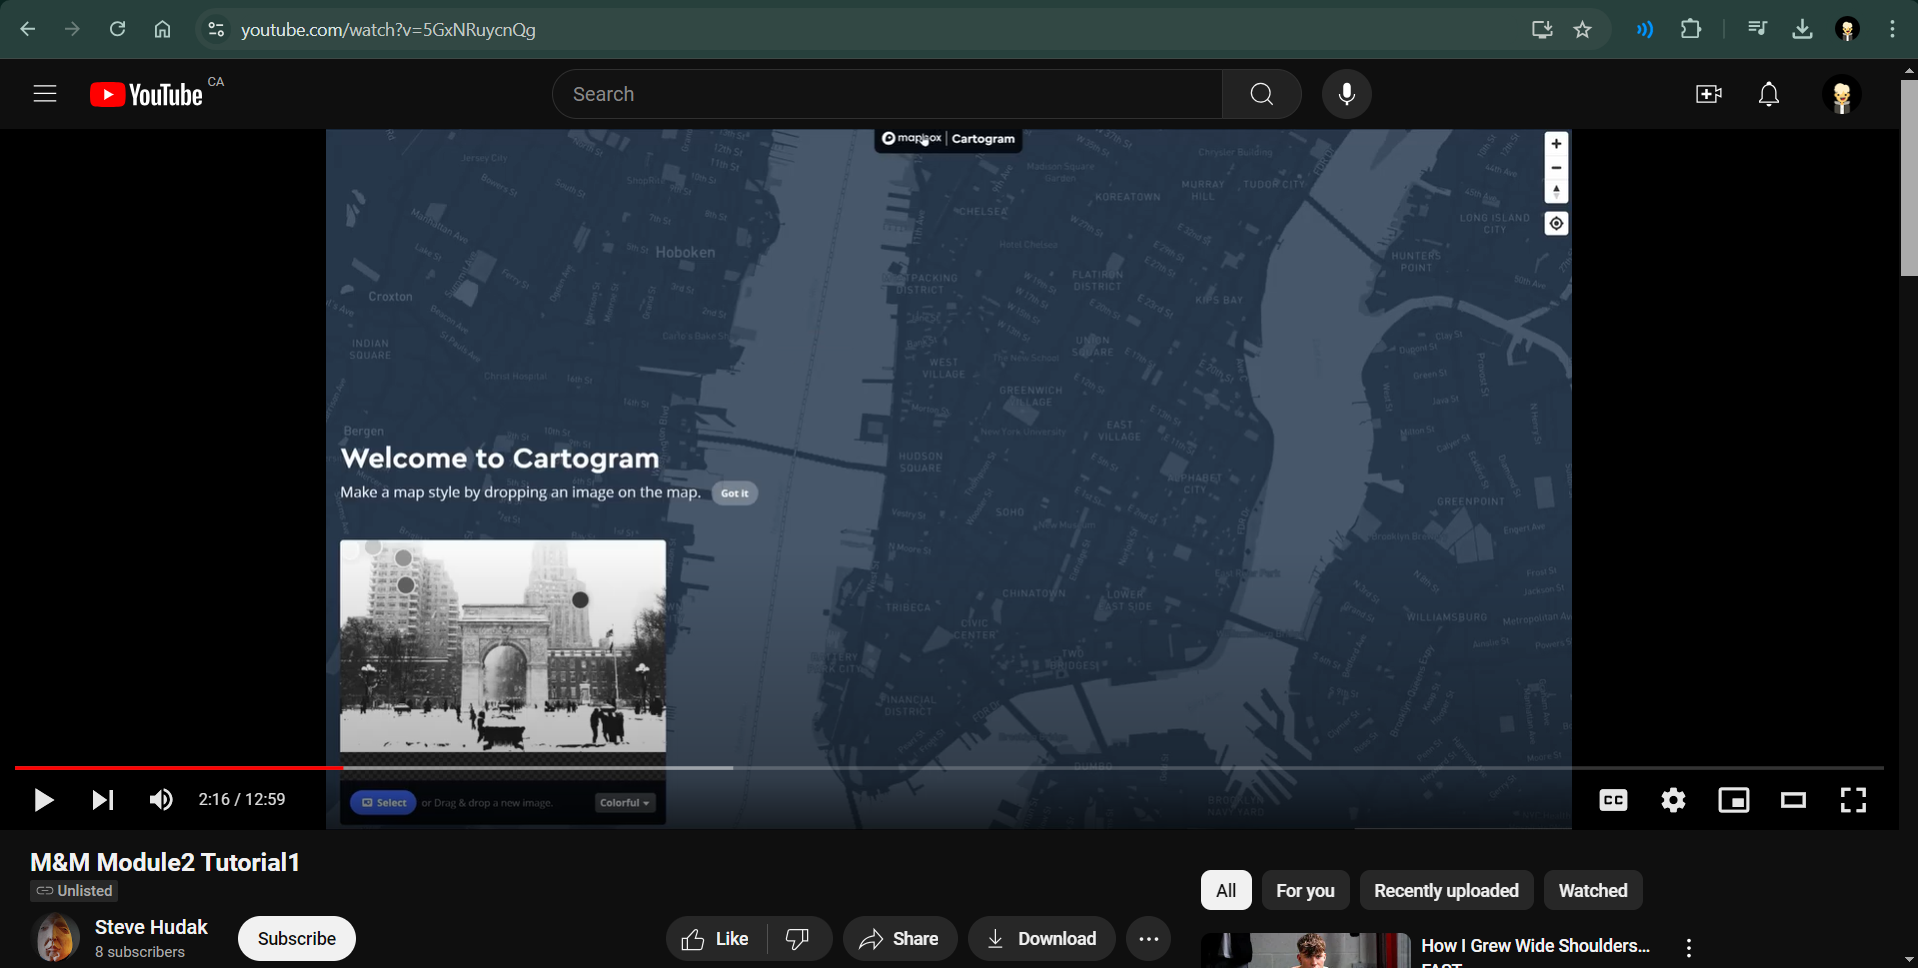The width and height of the screenshot is (1918, 968).
Task: Open options for recommended video
Action: (x=1689, y=948)
